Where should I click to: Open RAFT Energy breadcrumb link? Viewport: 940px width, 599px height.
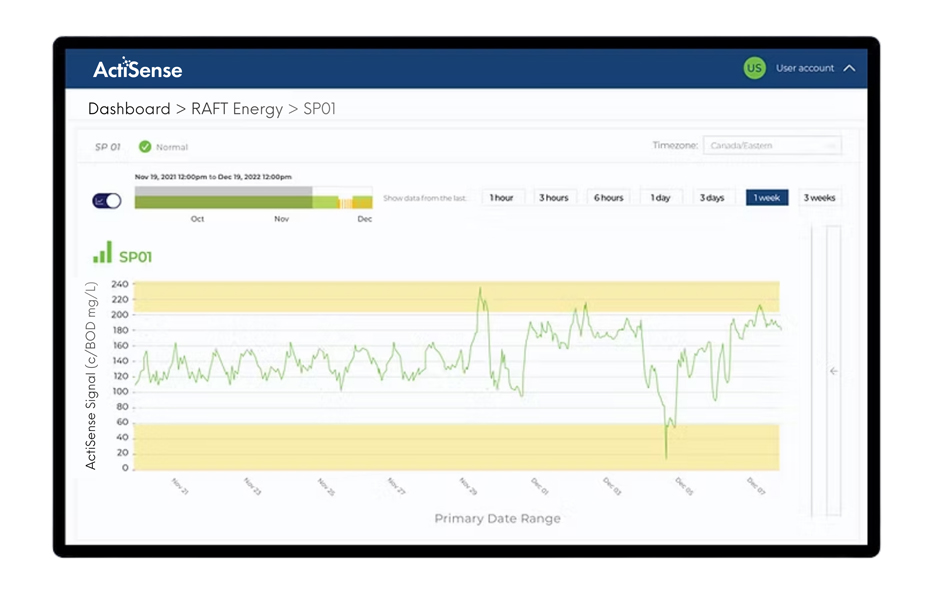(x=237, y=109)
